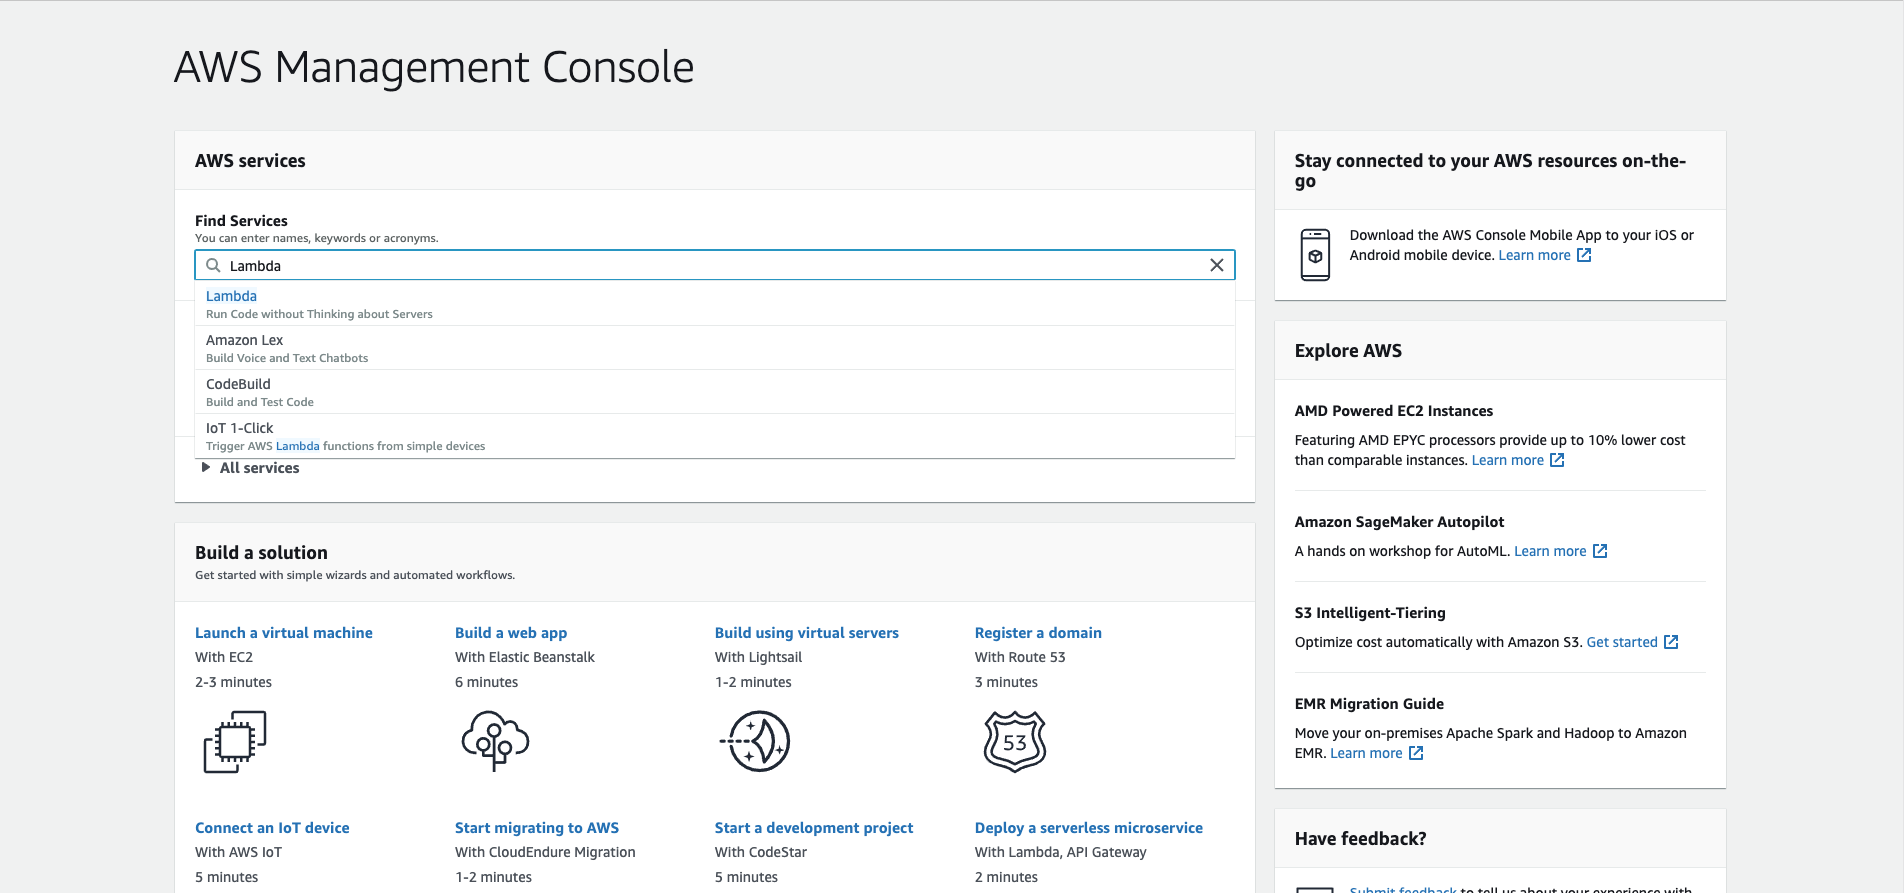
Task: Clear the Find Services search field
Action: [1216, 265]
